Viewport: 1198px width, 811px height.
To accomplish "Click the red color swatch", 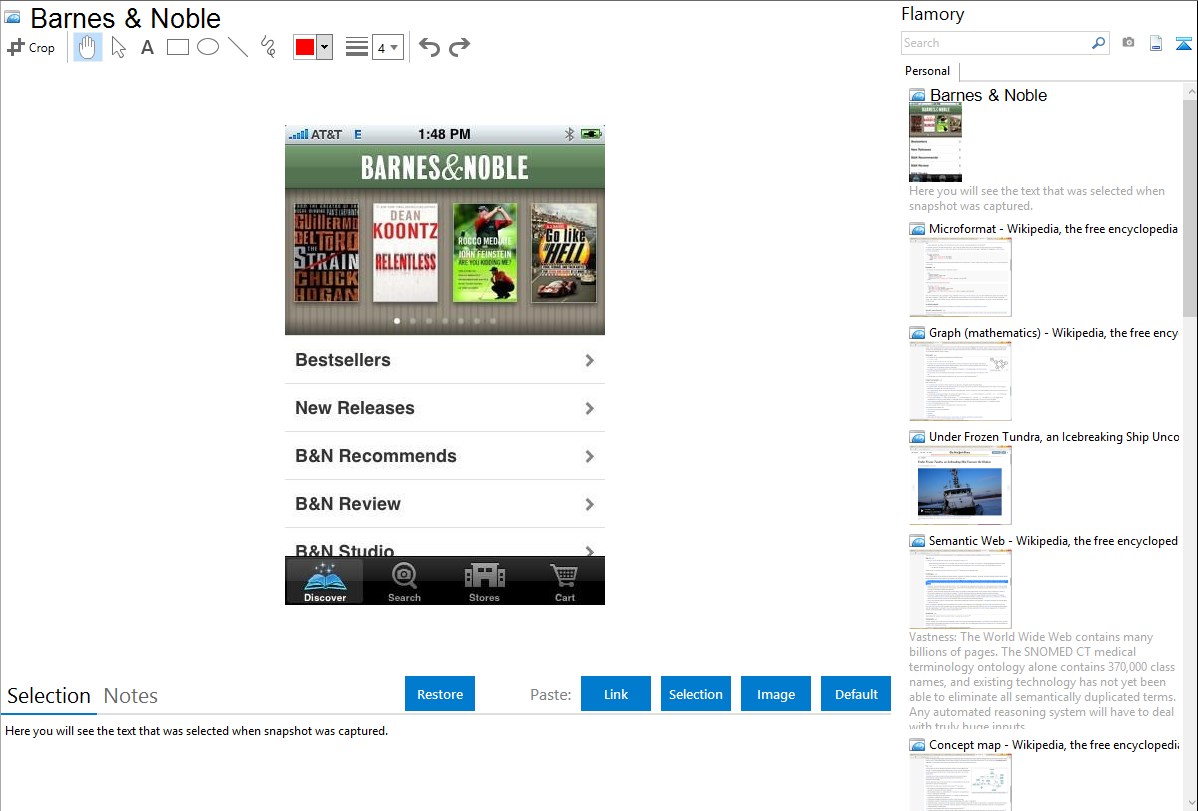I will pos(305,47).
